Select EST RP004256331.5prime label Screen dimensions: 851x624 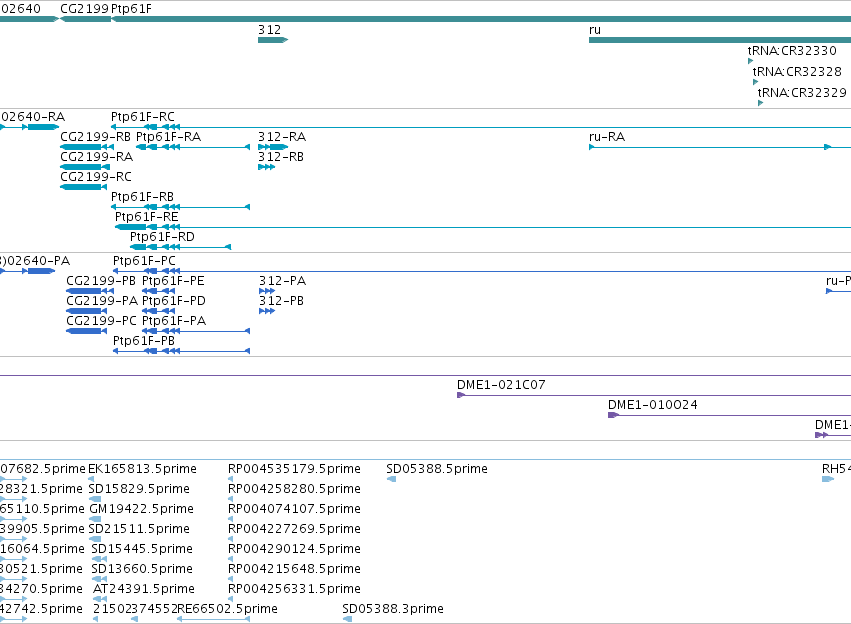click(294, 589)
